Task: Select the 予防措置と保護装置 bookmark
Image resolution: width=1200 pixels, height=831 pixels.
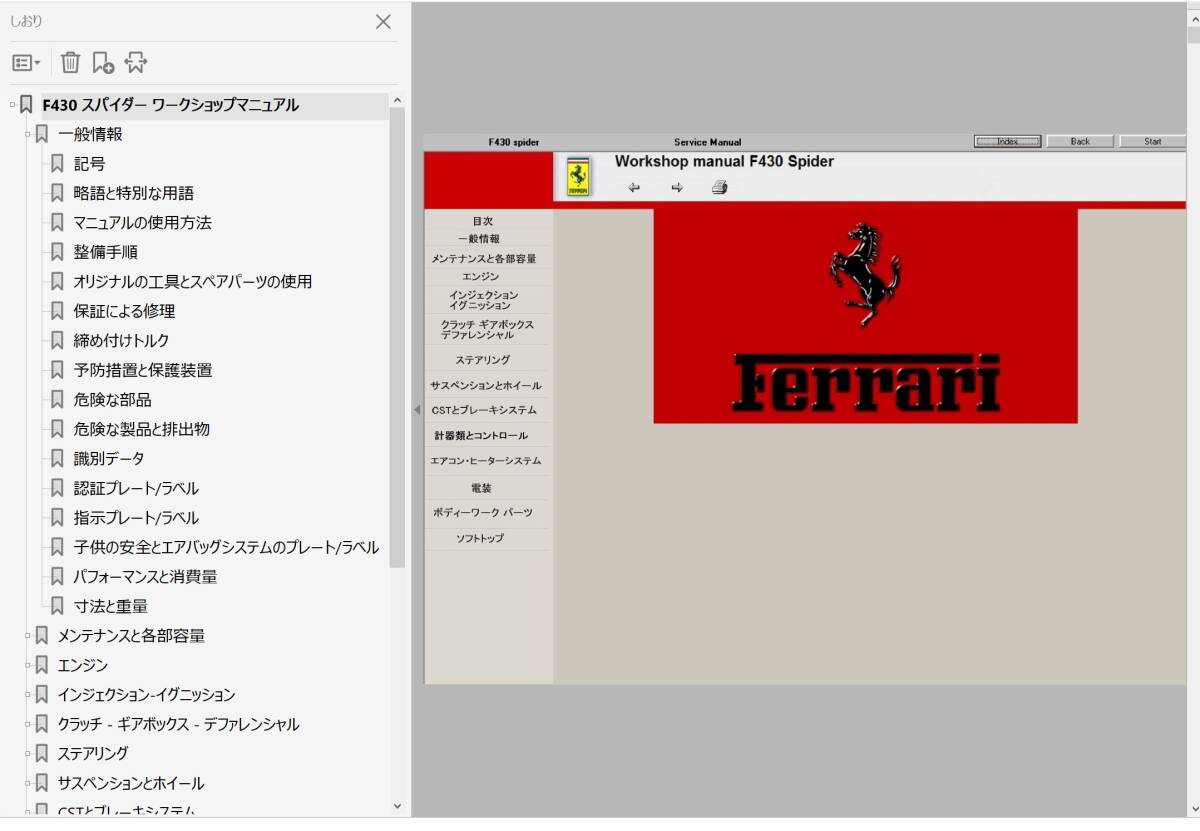Action: click(x=143, y=370)
